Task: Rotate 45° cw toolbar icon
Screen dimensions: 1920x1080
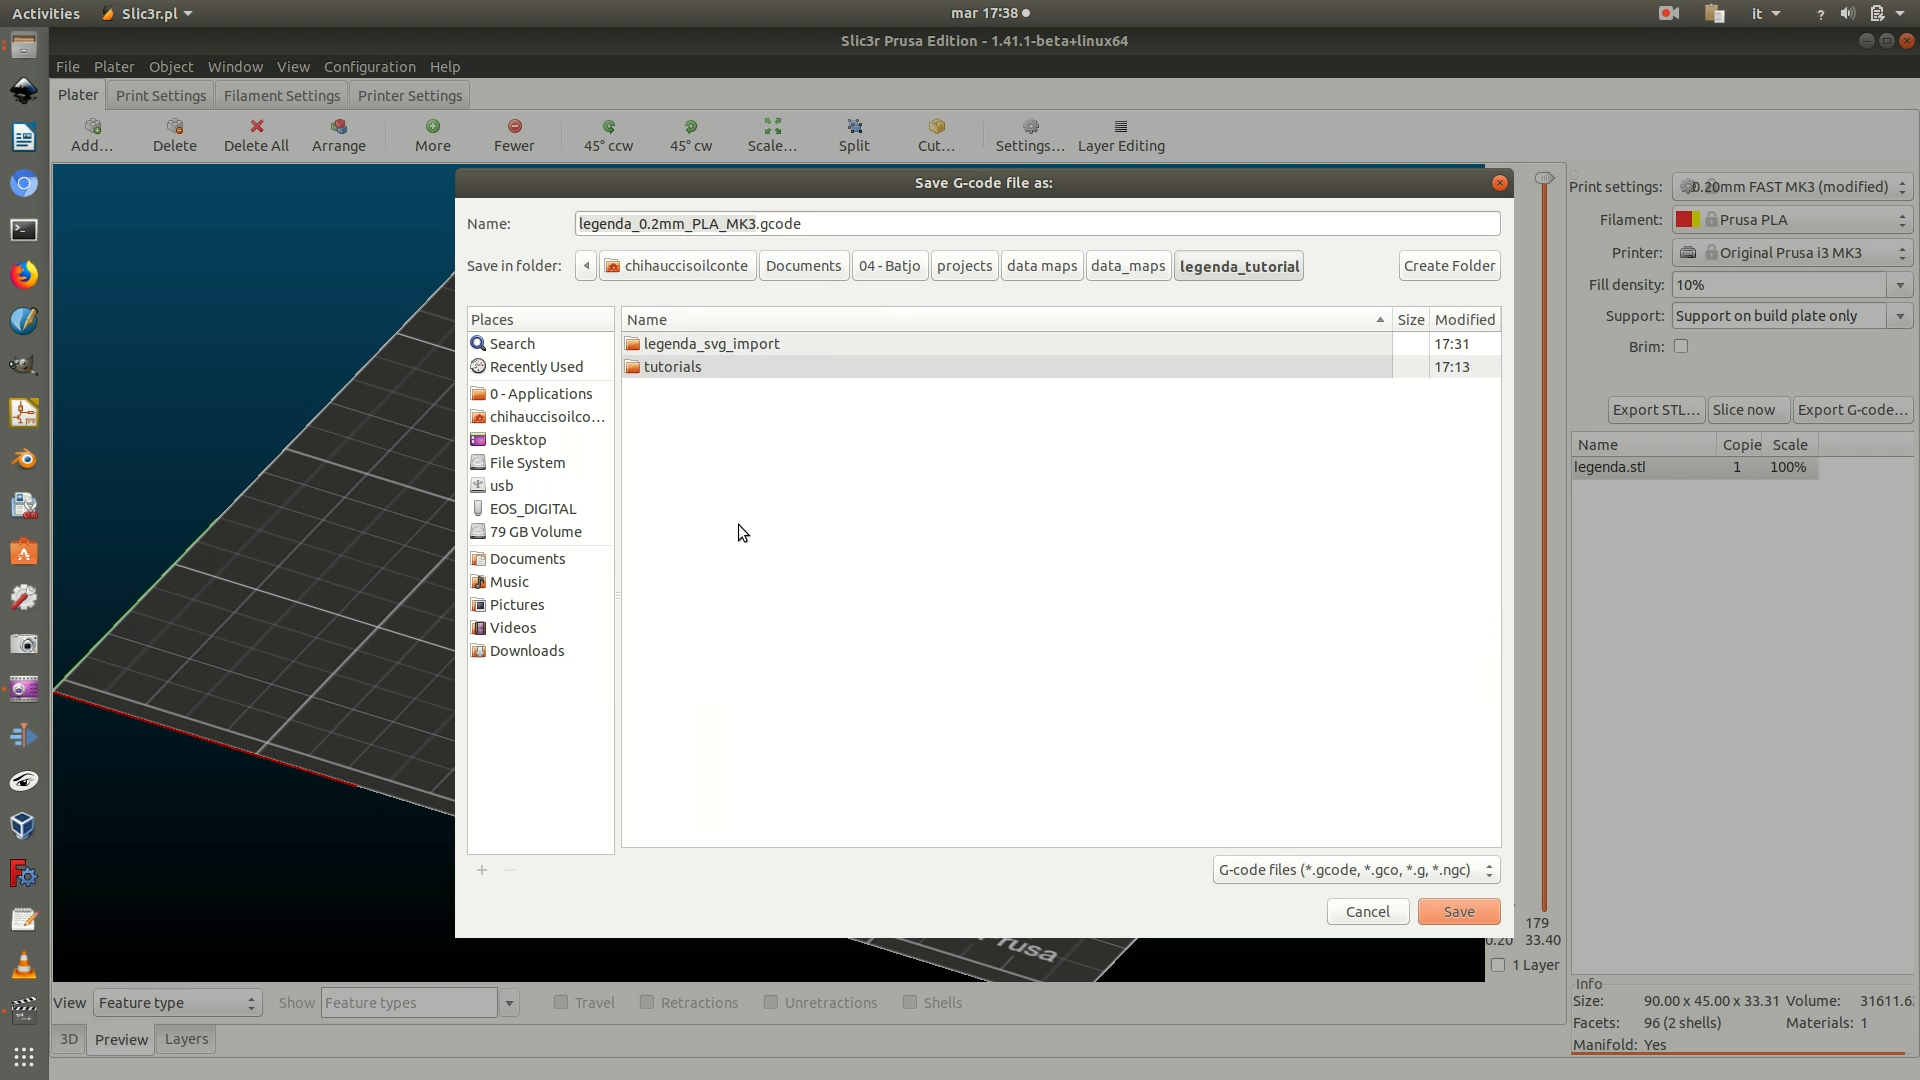Action: [x=691, y=127]
